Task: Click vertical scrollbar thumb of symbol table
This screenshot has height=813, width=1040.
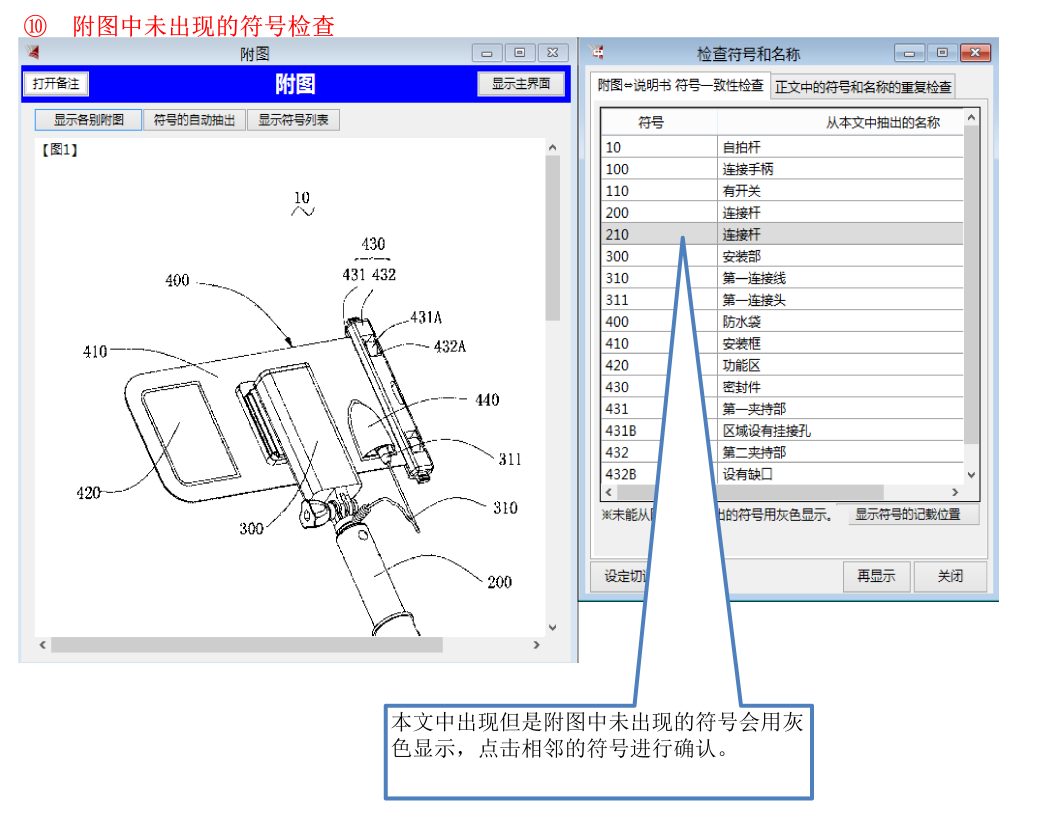Action: [x=971, y=284]
